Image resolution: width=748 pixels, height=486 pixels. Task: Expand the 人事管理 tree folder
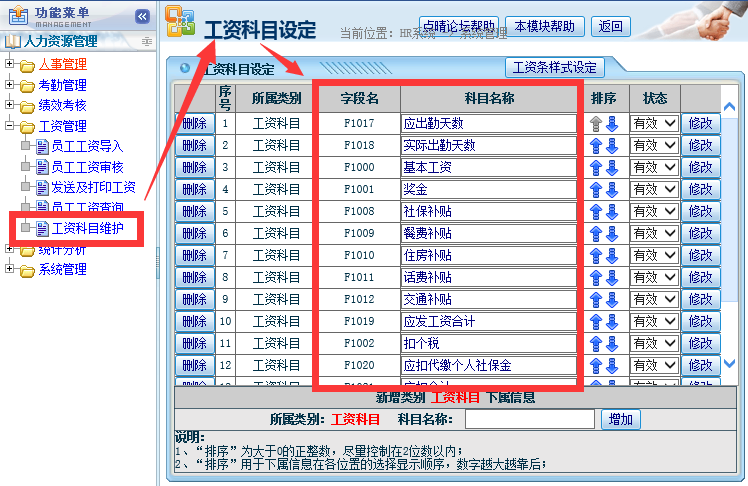(10, 66)
